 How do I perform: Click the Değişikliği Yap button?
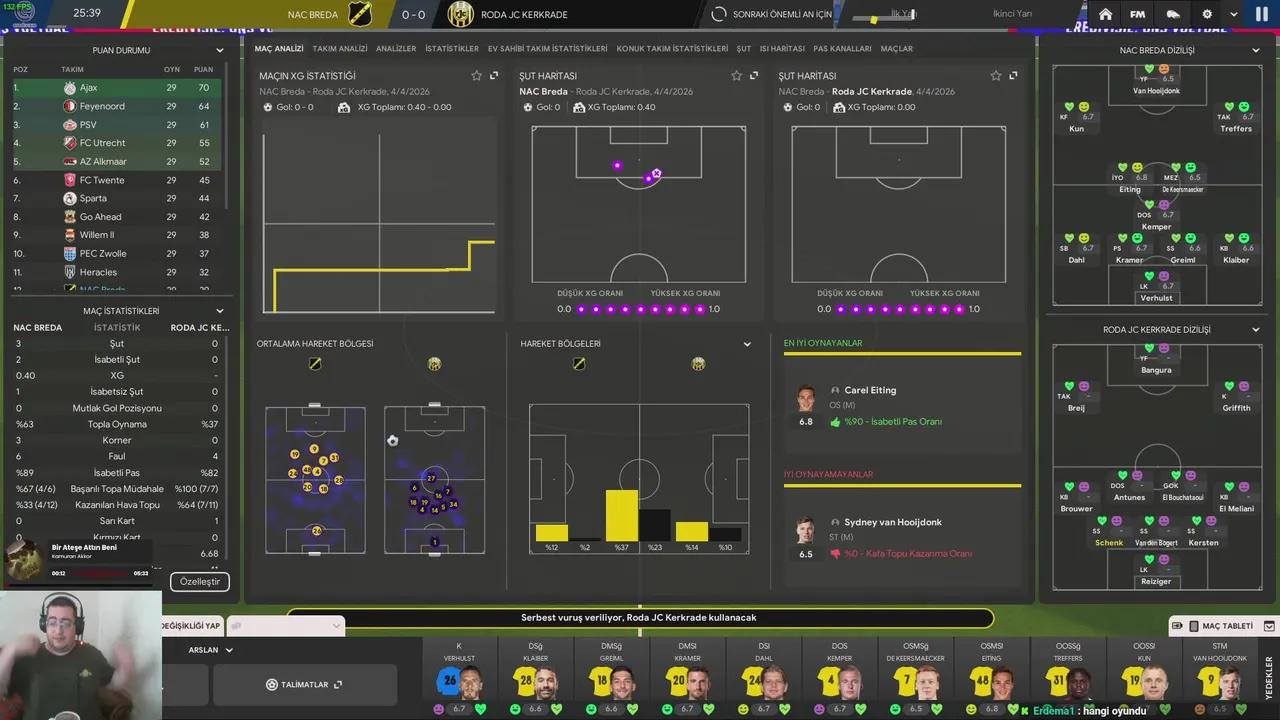point(191,626)
